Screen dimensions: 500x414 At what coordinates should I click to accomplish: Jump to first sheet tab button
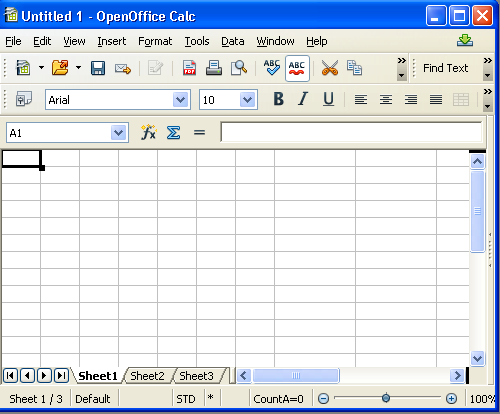[10, 376]
